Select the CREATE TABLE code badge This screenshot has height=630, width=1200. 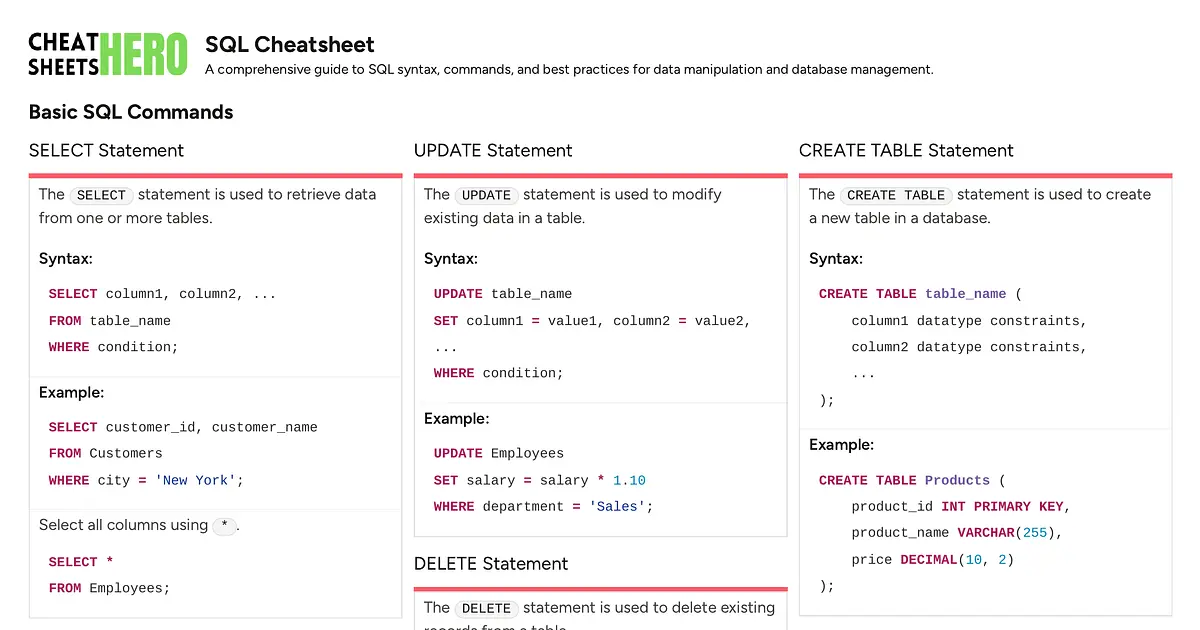896,195
